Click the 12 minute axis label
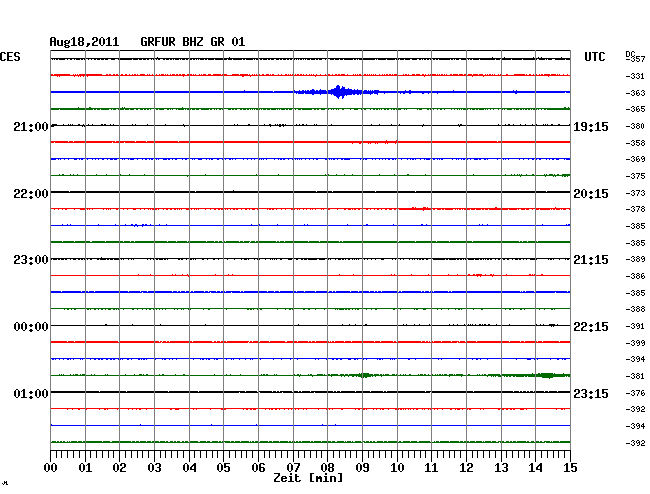Viewport: 650px width, 494px height. [466, 468]
